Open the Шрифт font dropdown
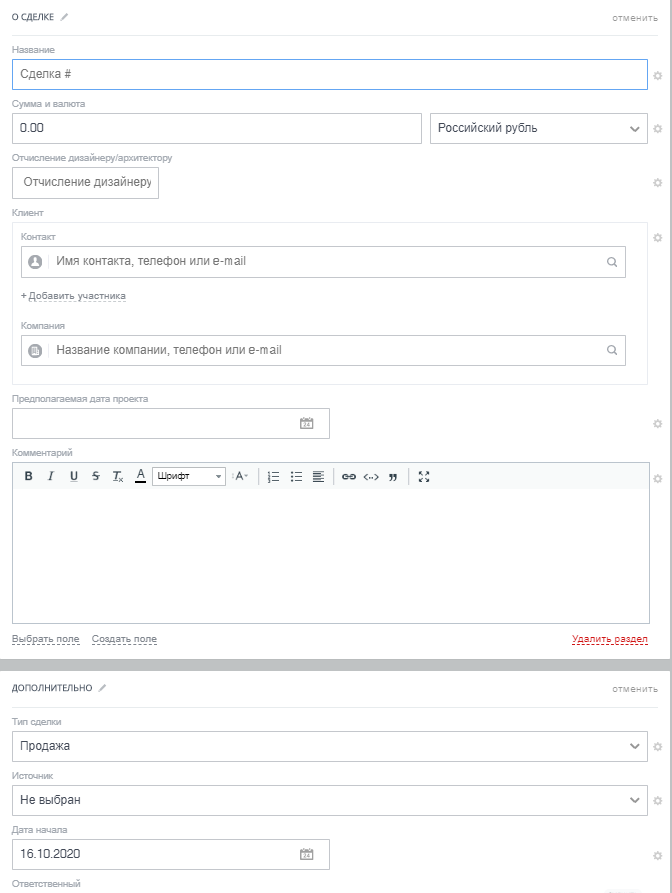Screen dimensions: 672x893 pos(189,477)
